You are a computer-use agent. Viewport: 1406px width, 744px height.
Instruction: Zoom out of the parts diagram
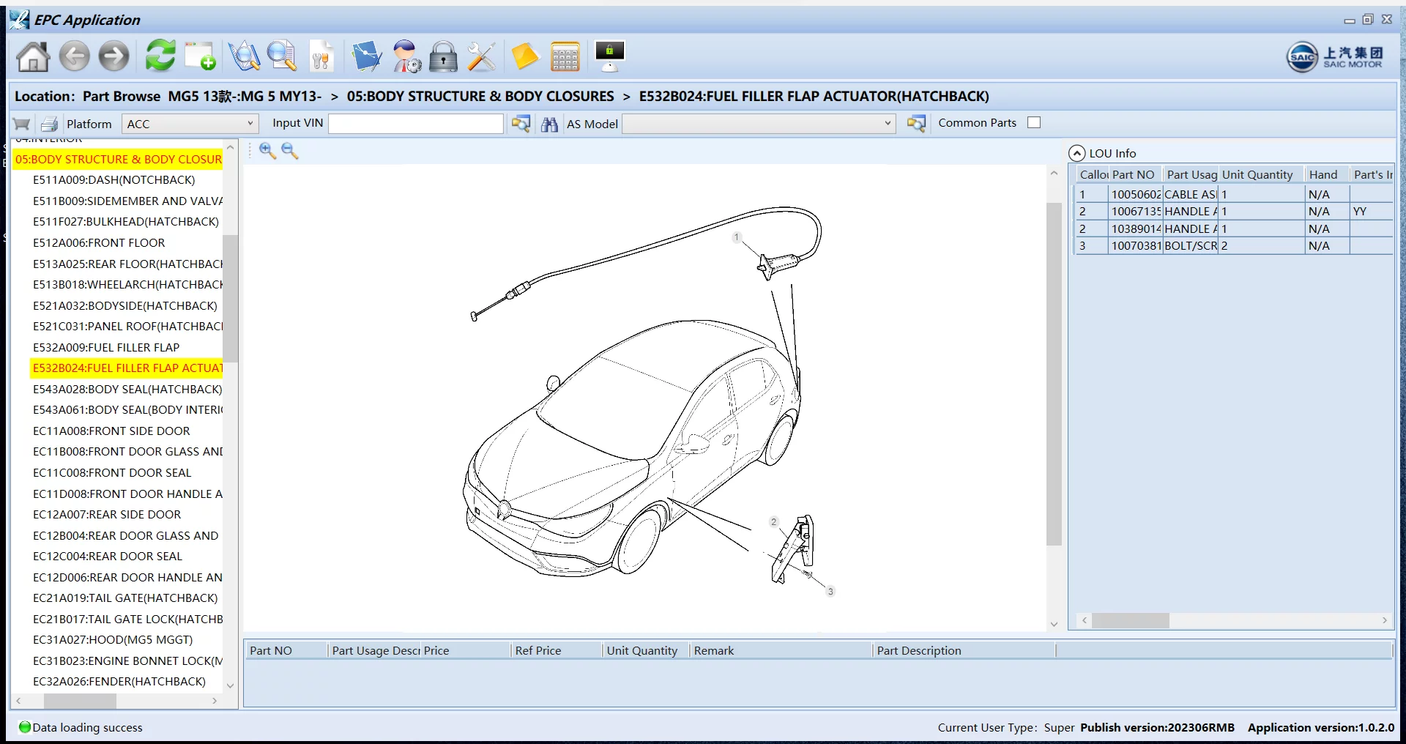click(x=290, y=151)
